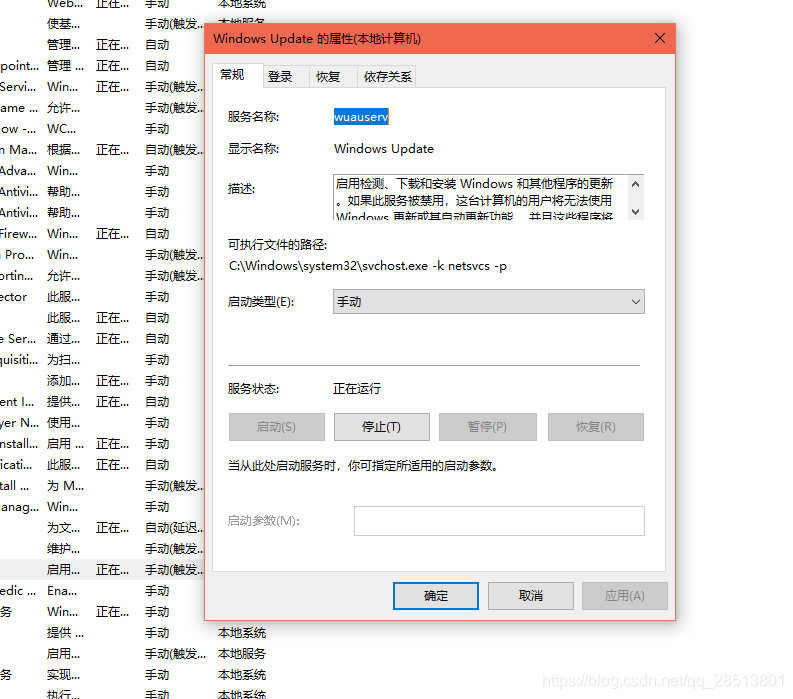
Task: Select the services row '为 M...'
Action: [102, 486]
